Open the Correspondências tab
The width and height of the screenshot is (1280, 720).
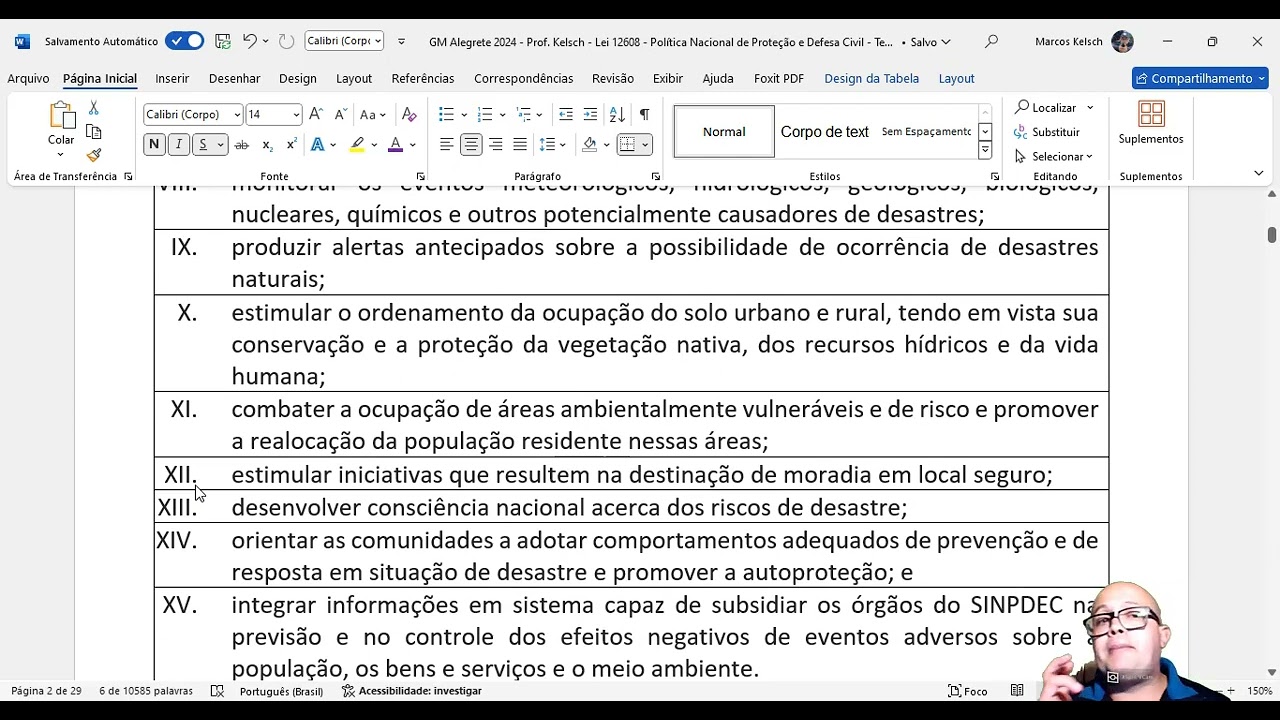coord(523,78)
